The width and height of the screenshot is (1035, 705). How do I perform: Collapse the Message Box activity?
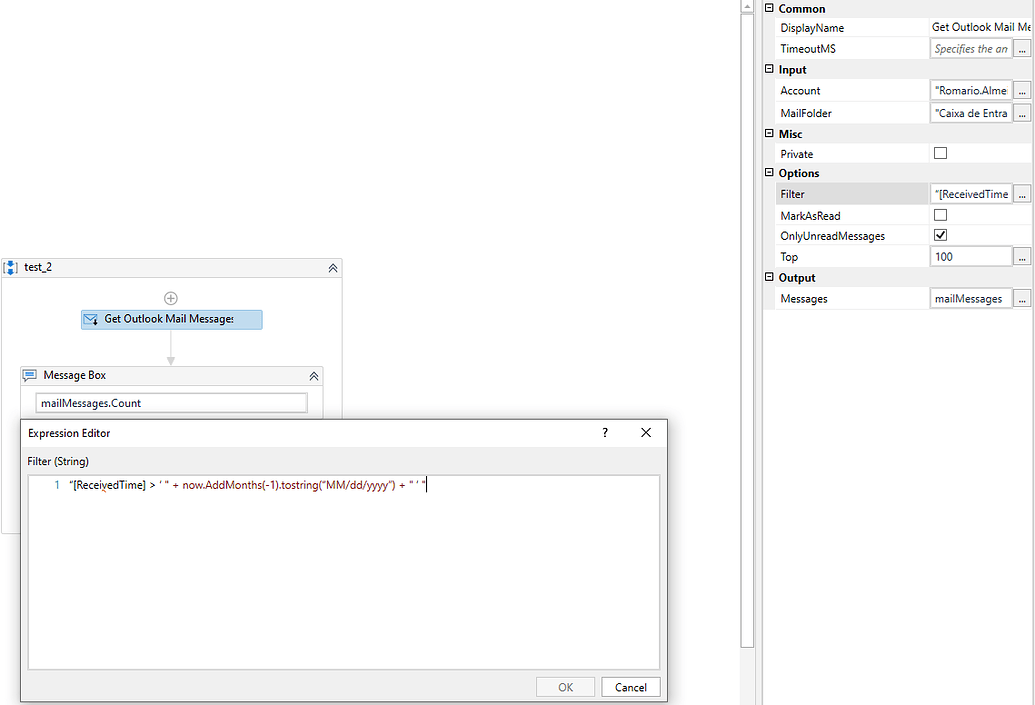(x=314, y=376)
